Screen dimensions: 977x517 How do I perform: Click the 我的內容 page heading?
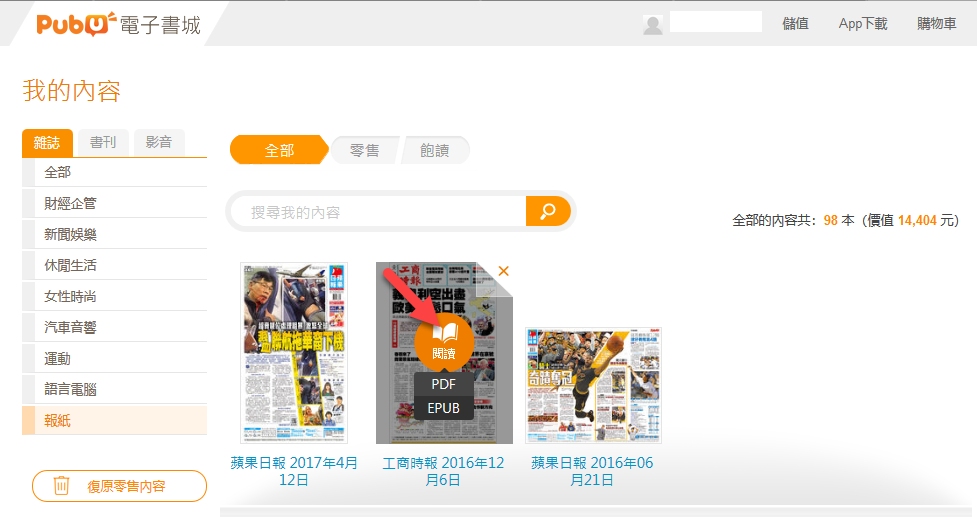click(72, 91)
